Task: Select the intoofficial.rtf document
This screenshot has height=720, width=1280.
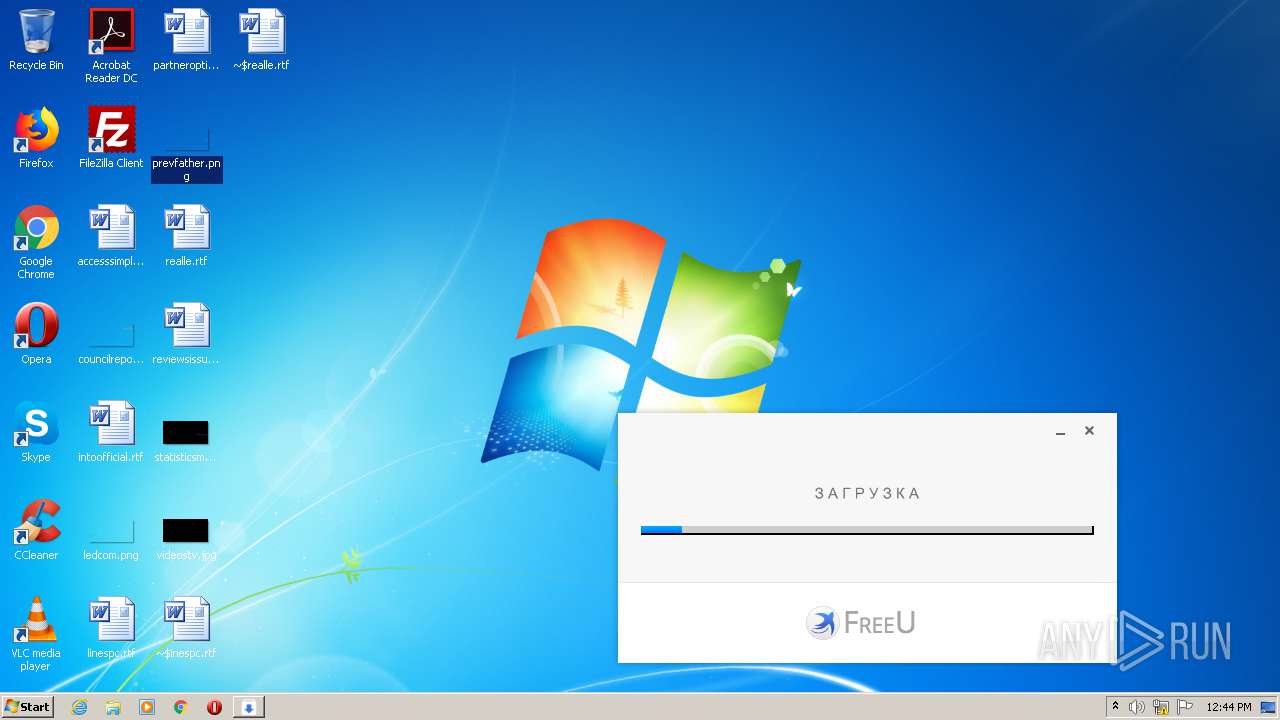Action: 111,432
